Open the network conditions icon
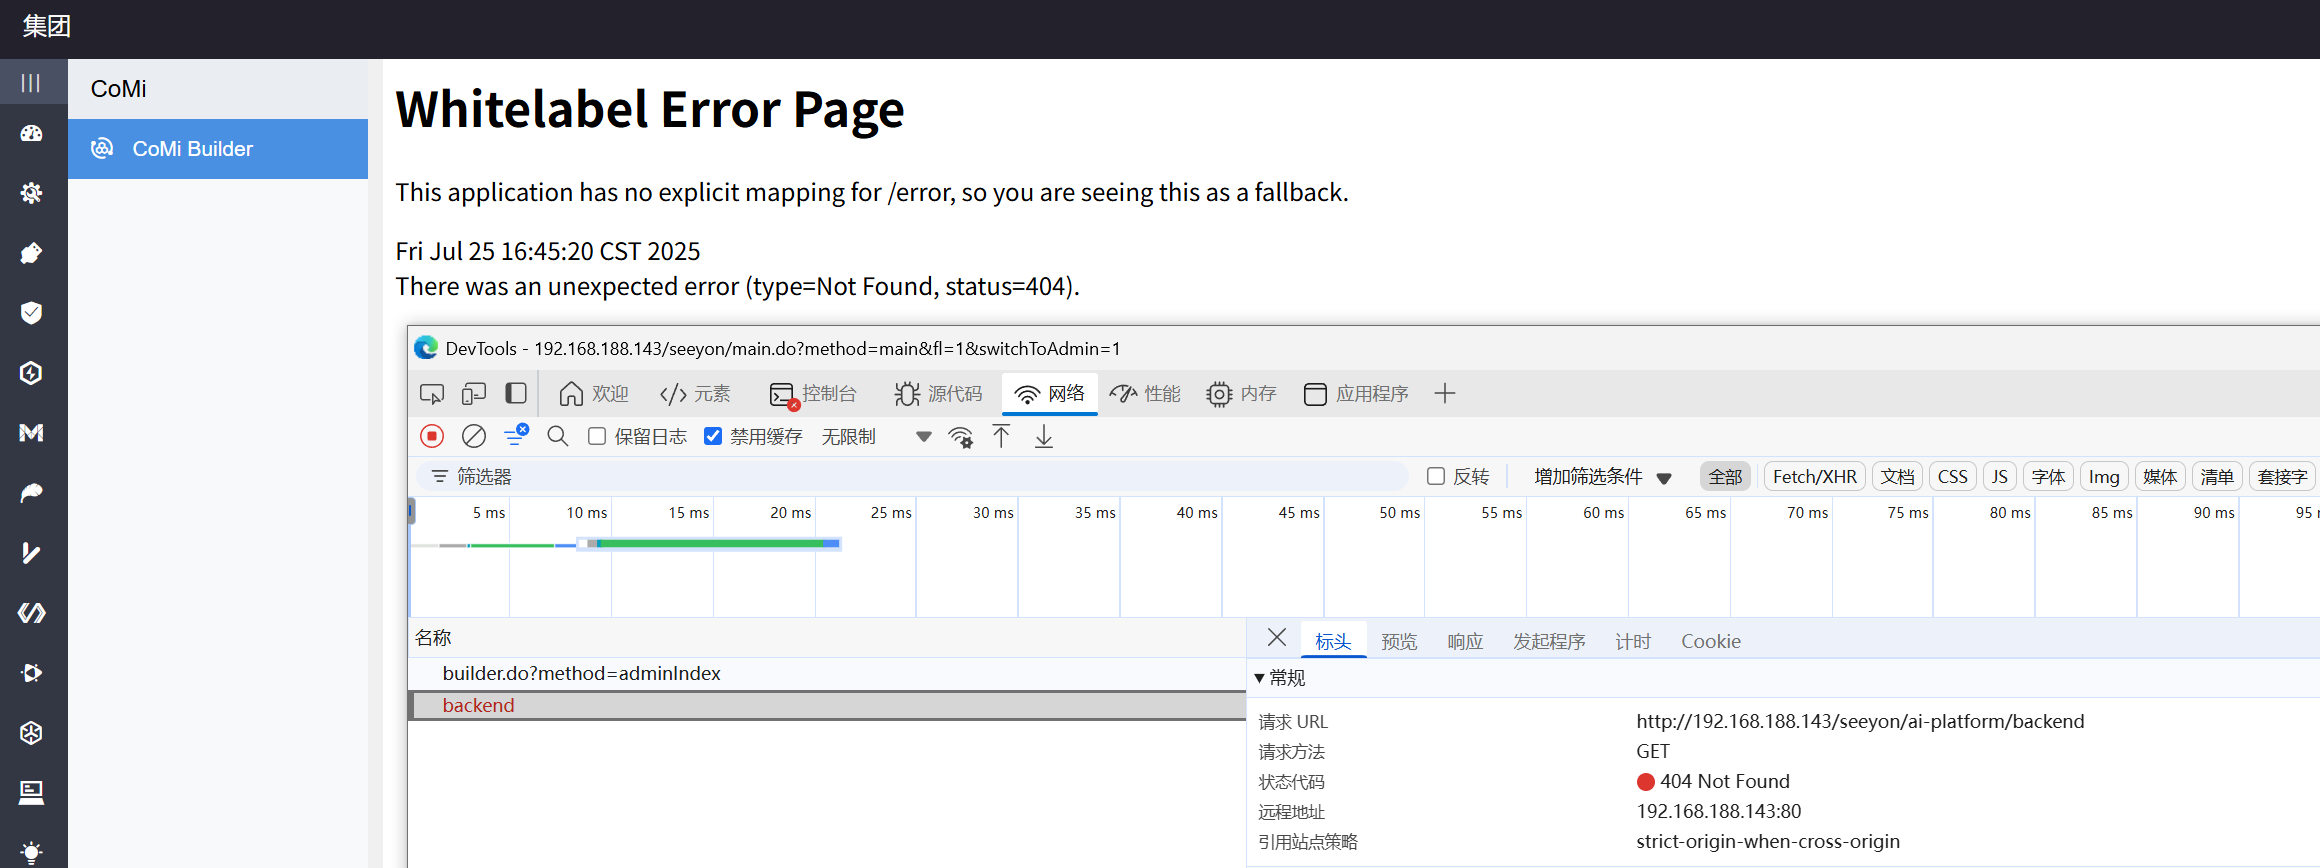This screenshot has height=868, width=2320. (x=960, y=437)
